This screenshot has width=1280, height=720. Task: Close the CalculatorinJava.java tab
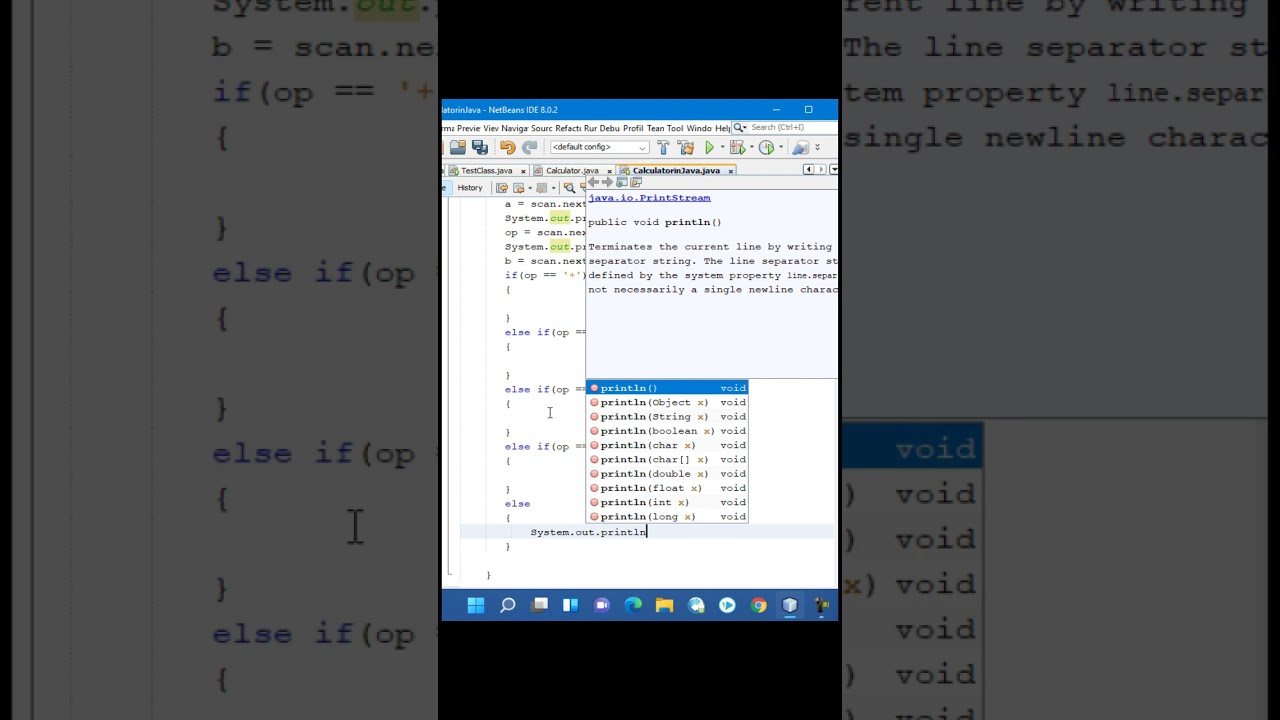click(731, 171)
